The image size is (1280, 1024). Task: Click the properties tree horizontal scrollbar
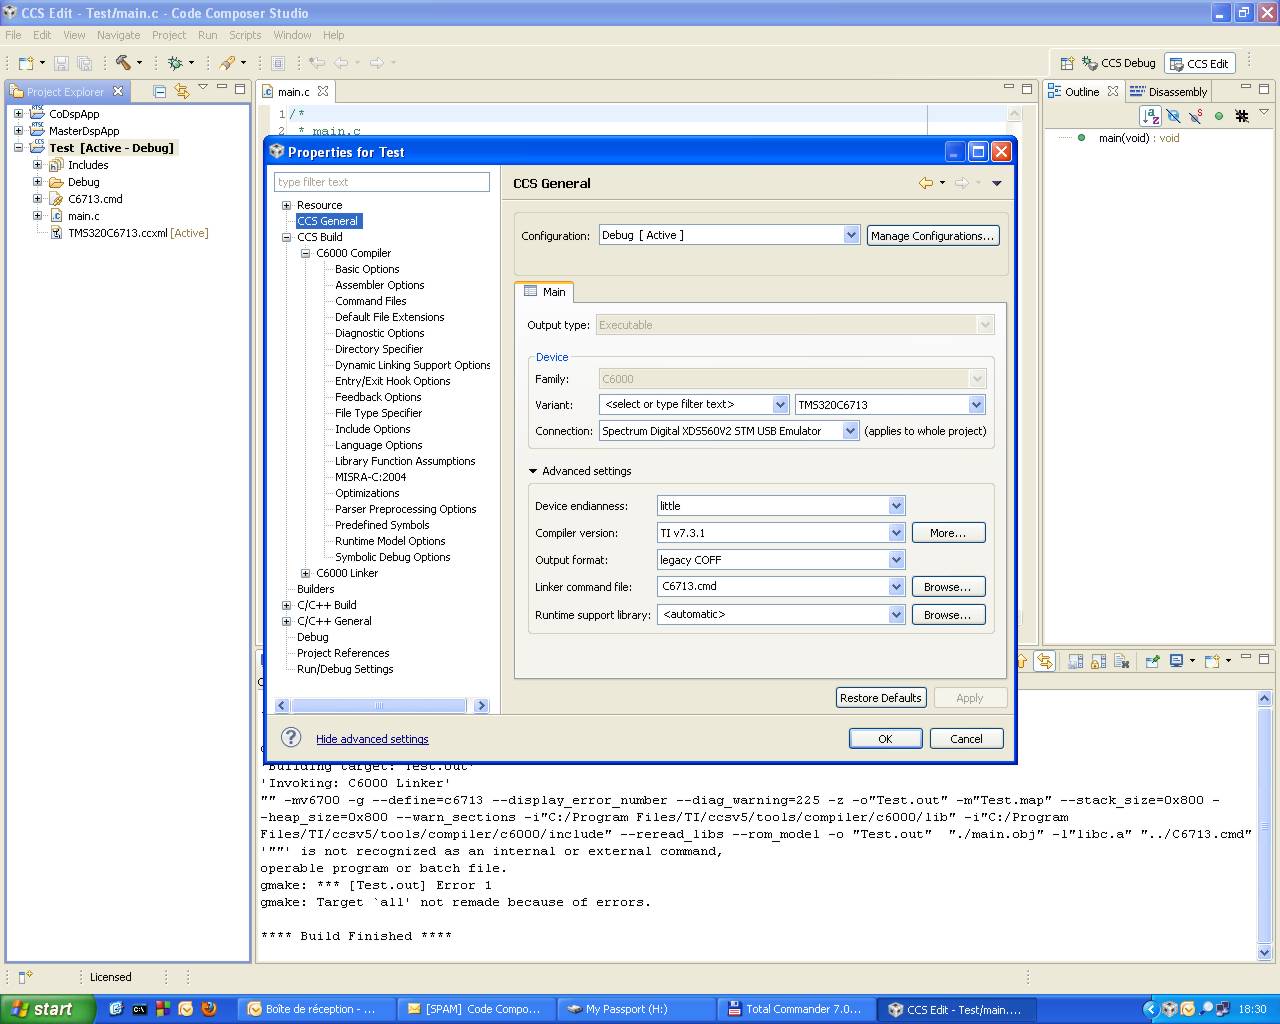click(x=380, y=705)
